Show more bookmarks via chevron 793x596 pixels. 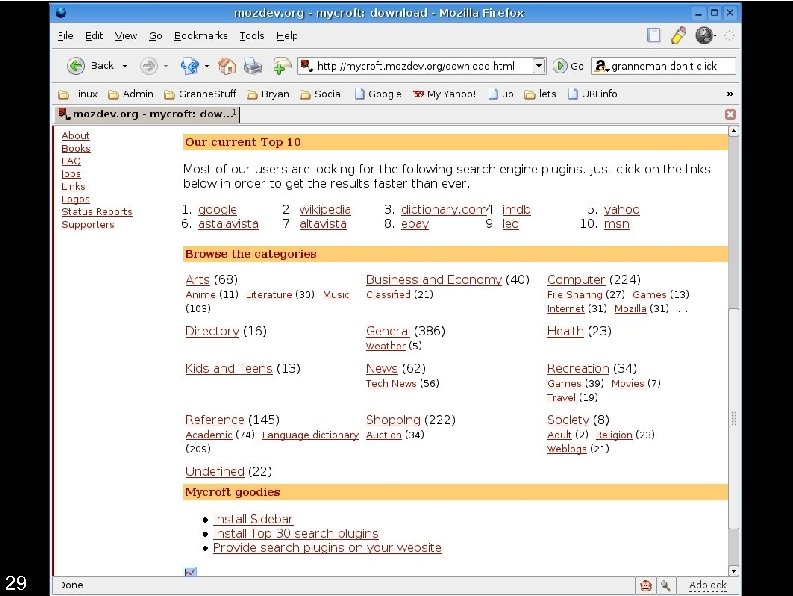pyautogui.click(x=730, y=94)
